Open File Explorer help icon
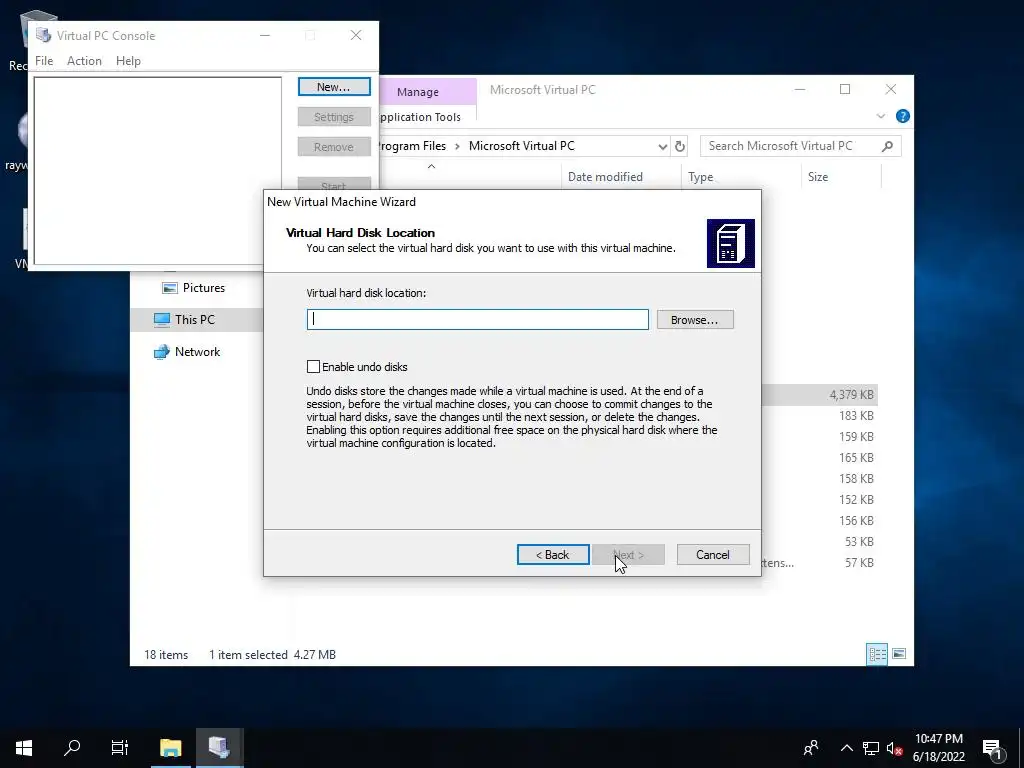 903,116
